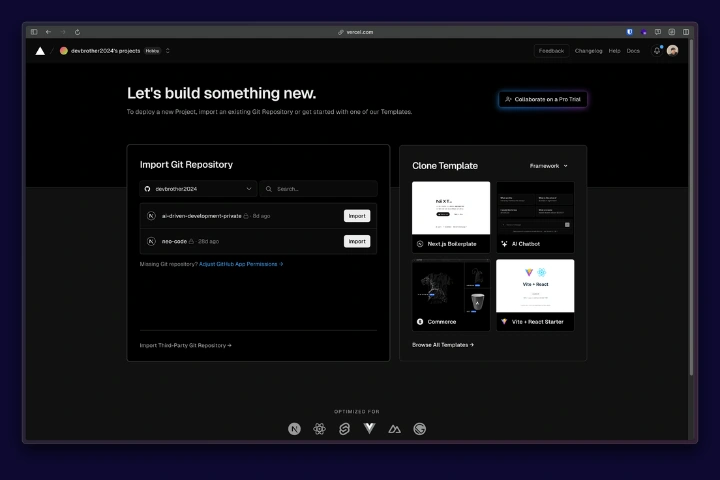Click the Vercel triangle logo
Viewport: 720px width, 480px height.
[x=40, y=51]
